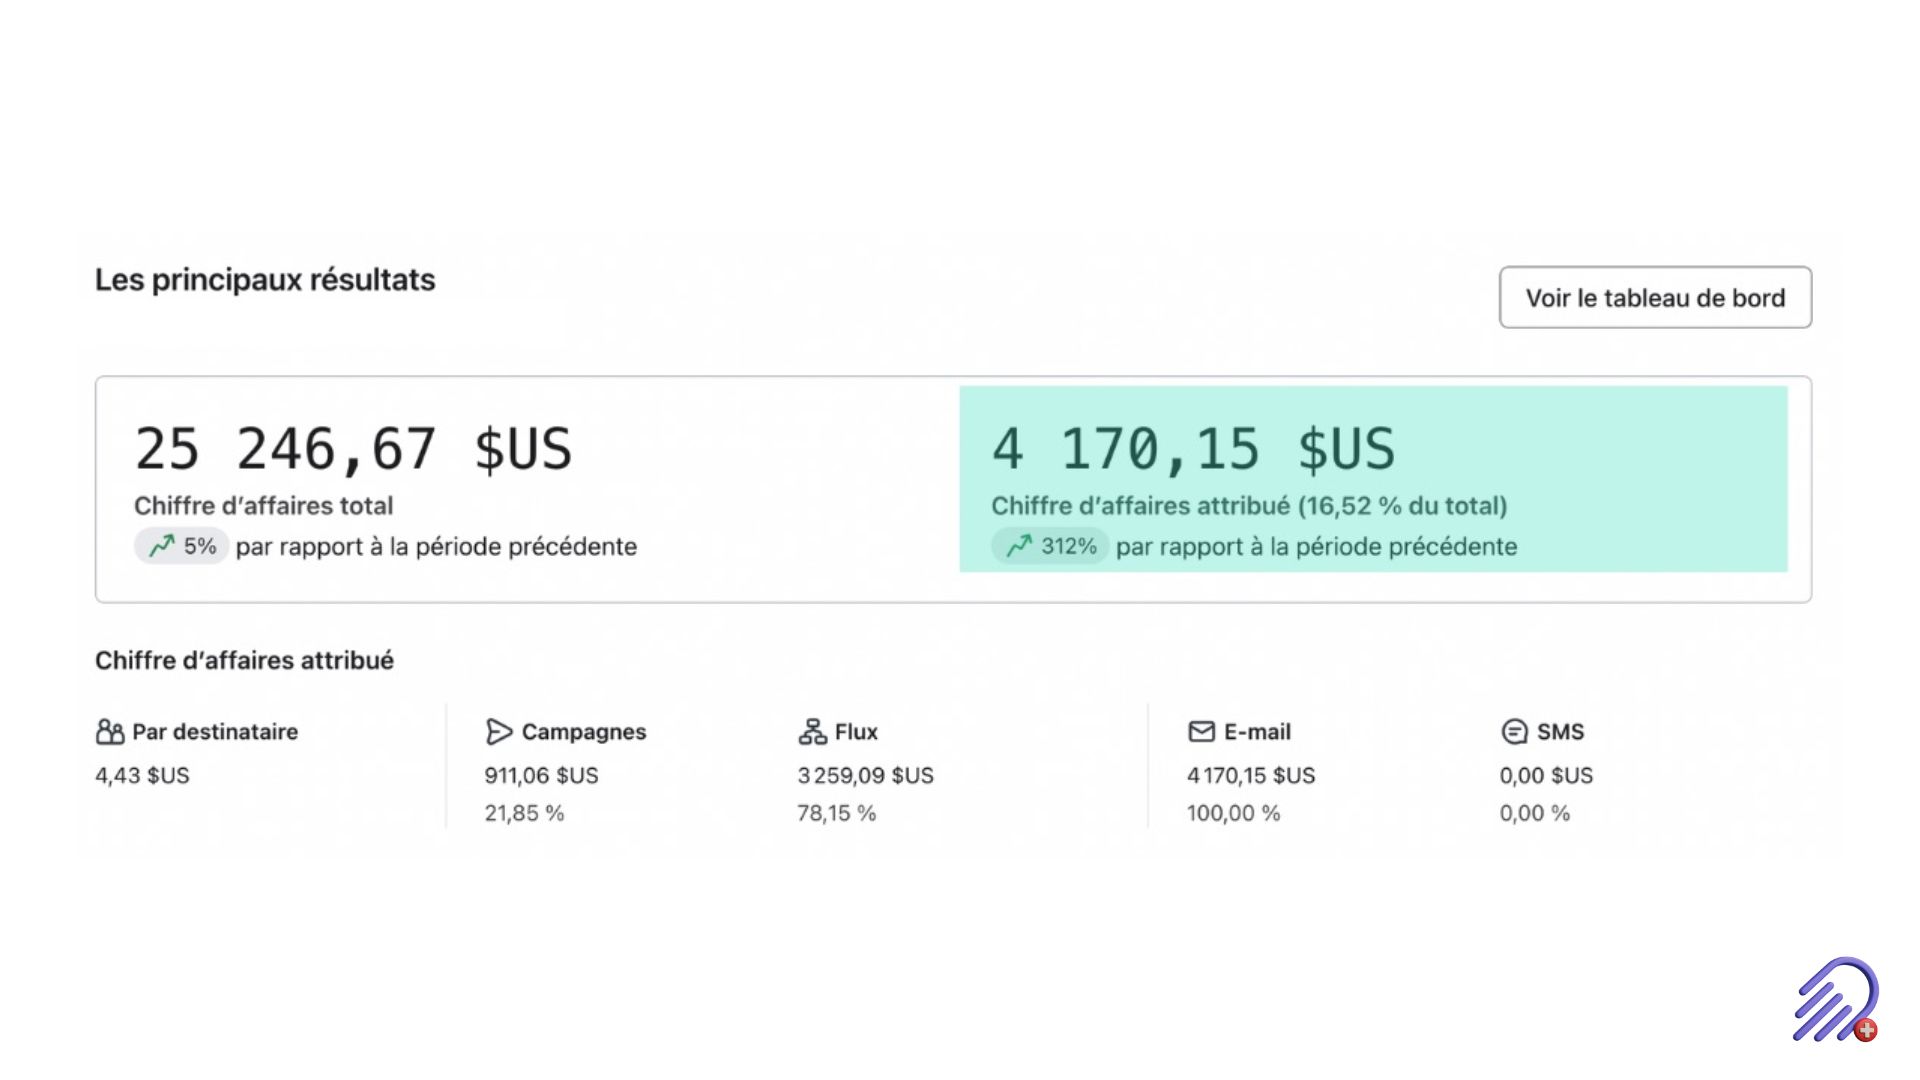Click the SMS label

(1560, 732)
